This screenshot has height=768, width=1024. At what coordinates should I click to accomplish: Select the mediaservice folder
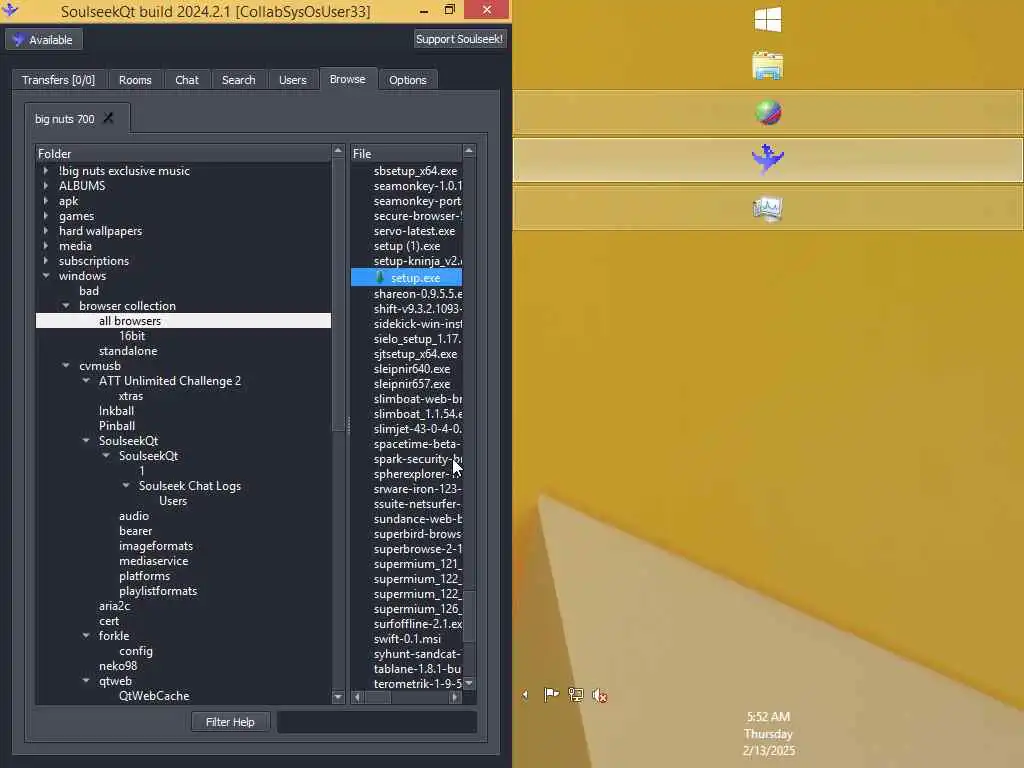(x=153, y=560)
